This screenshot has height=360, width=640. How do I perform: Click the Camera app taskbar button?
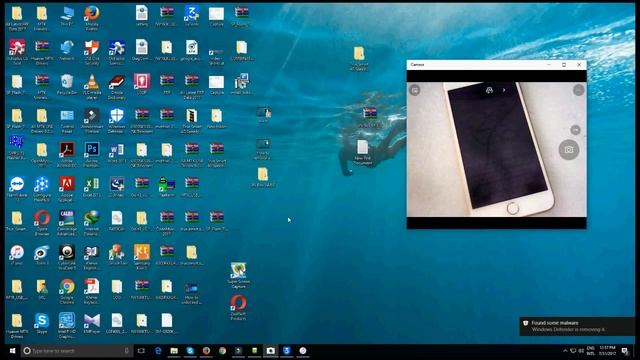(x=270, y=351)
